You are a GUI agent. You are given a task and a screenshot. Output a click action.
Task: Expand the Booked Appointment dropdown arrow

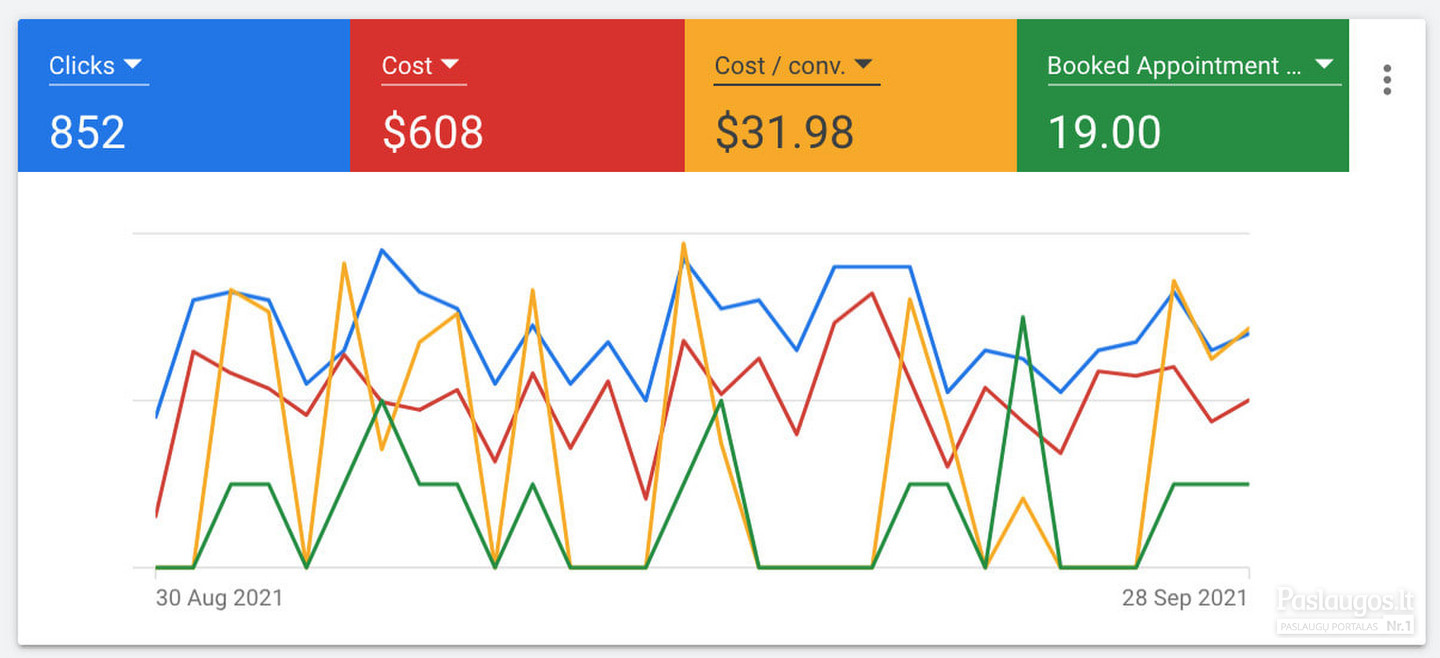coord(1324,65)
